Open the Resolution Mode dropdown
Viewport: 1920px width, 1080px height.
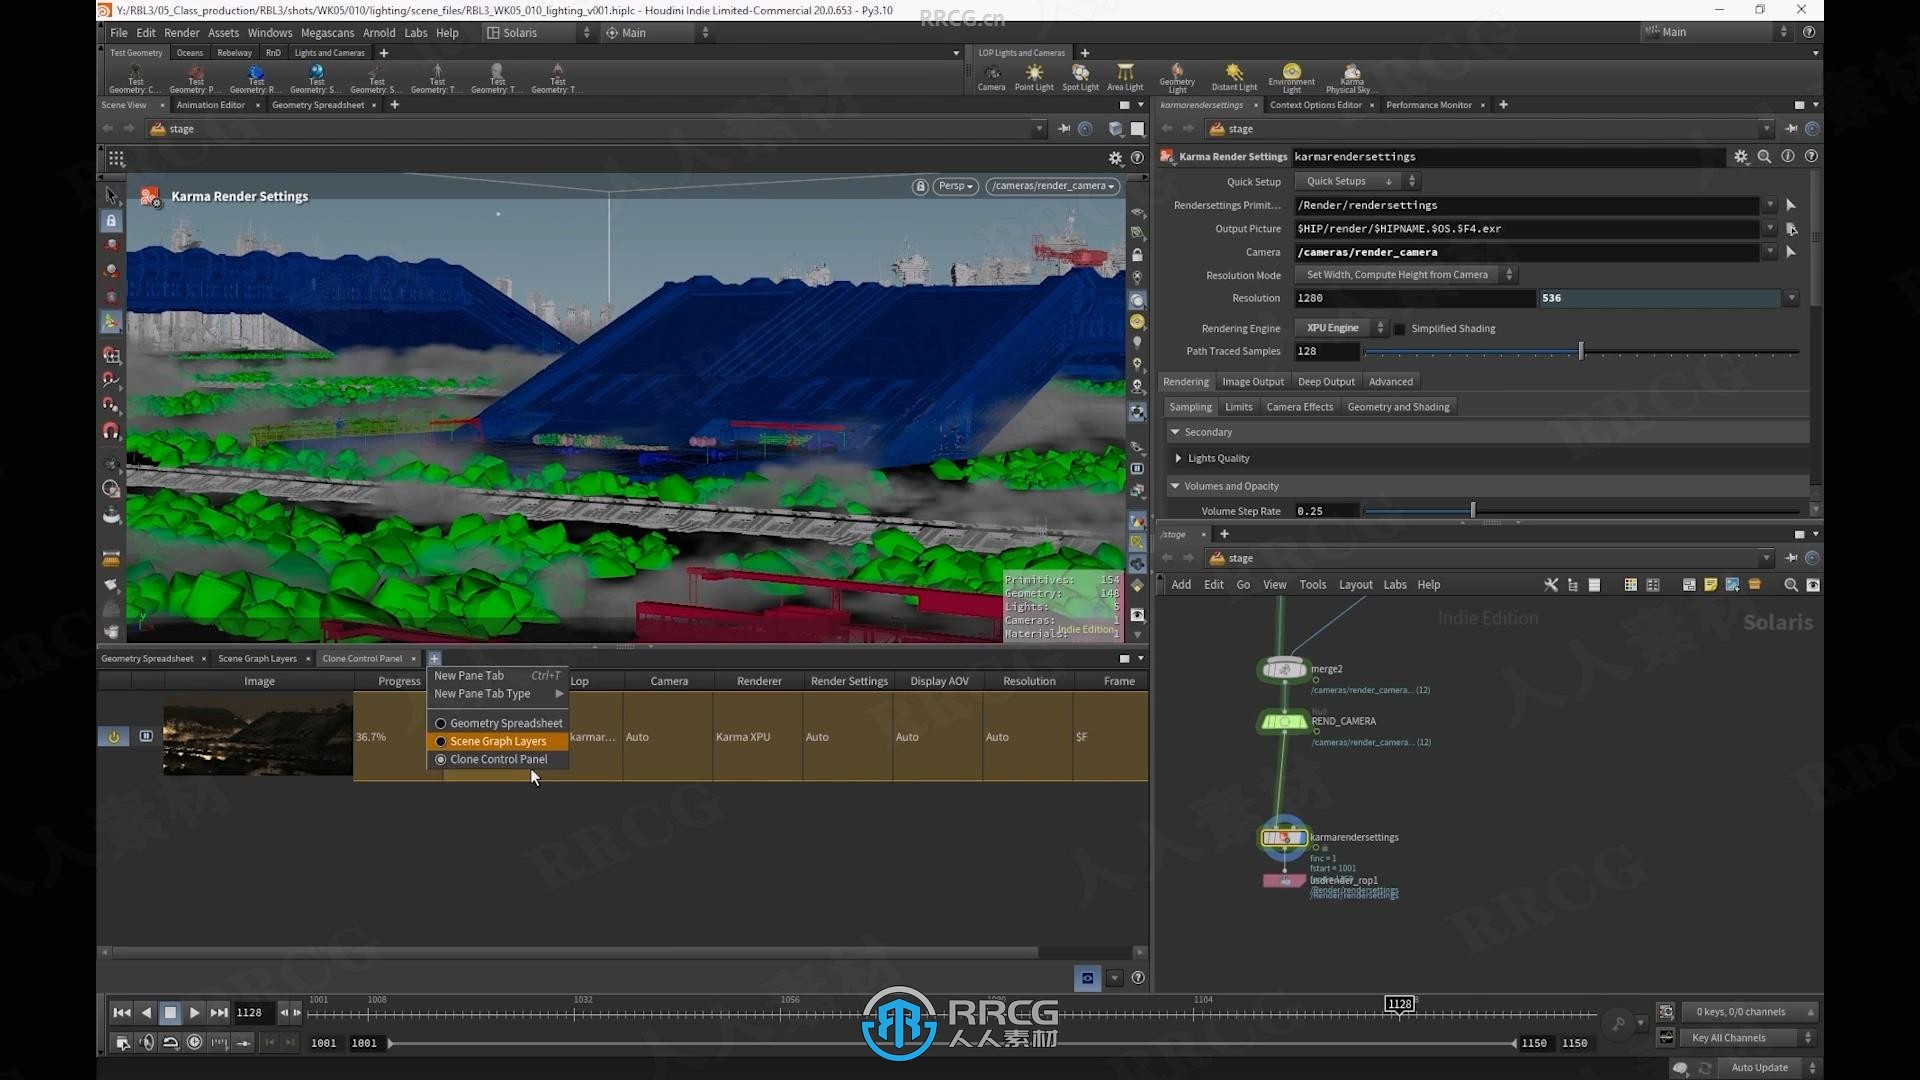pos(1406,275)
